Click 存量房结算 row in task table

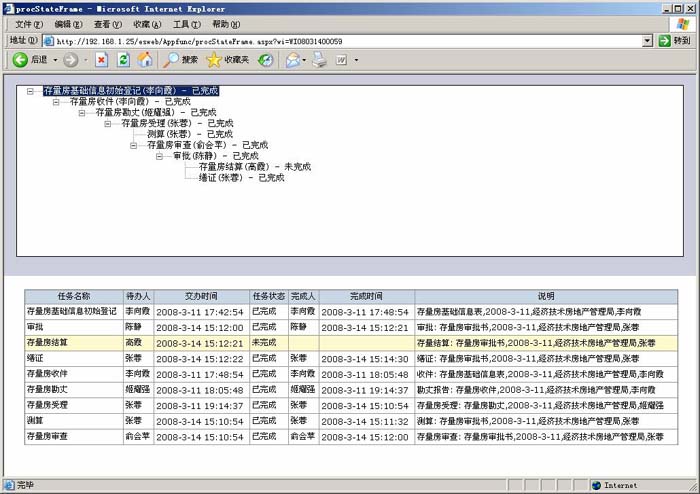point(60,342)
